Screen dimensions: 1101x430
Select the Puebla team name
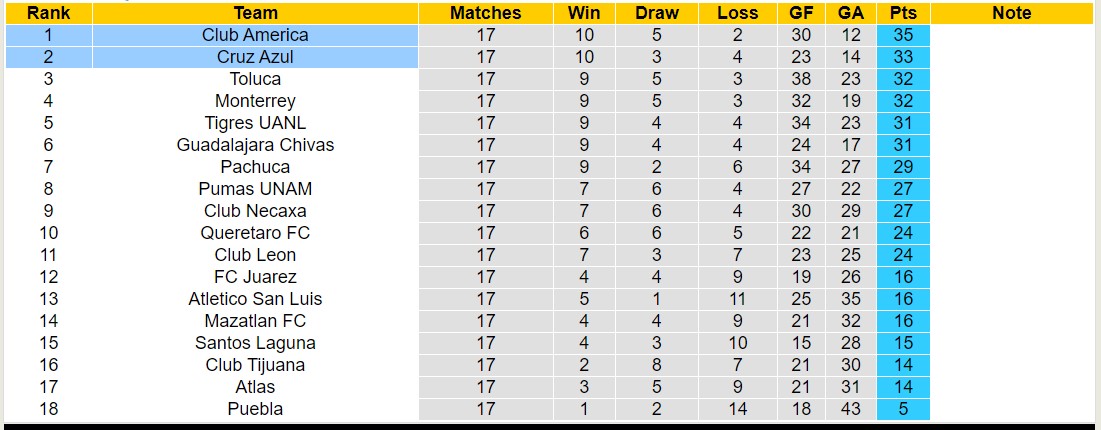[x=255, y=409]
